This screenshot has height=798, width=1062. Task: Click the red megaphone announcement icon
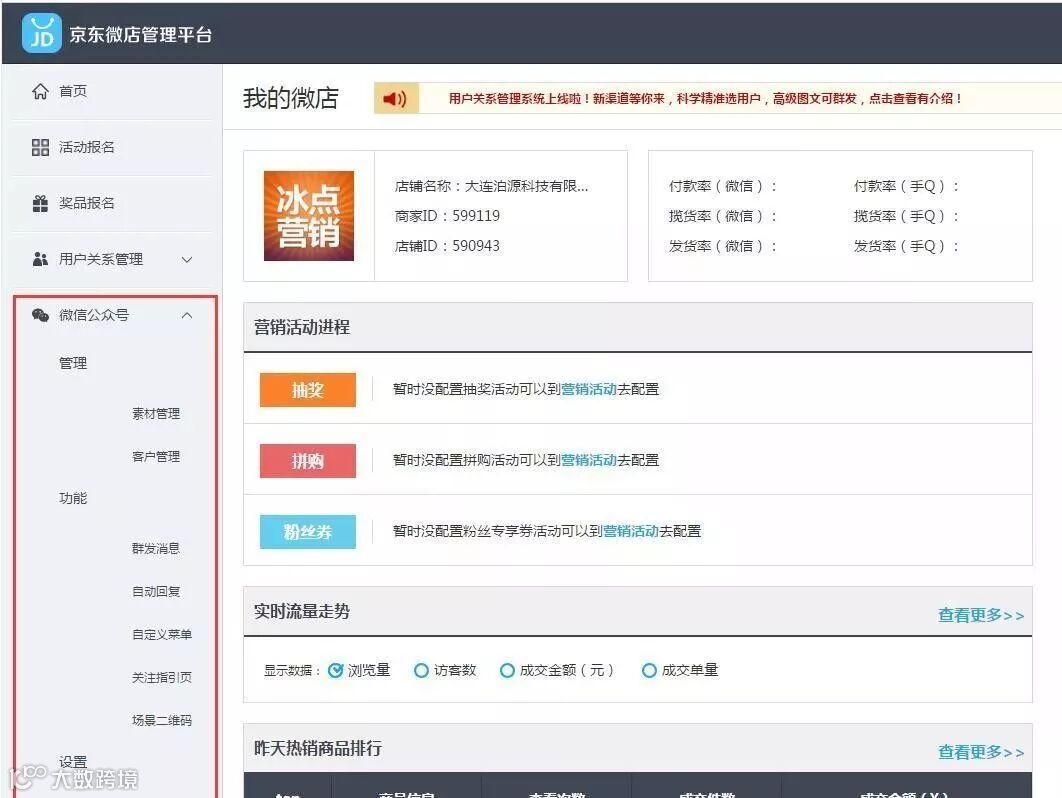pos(395,99)
